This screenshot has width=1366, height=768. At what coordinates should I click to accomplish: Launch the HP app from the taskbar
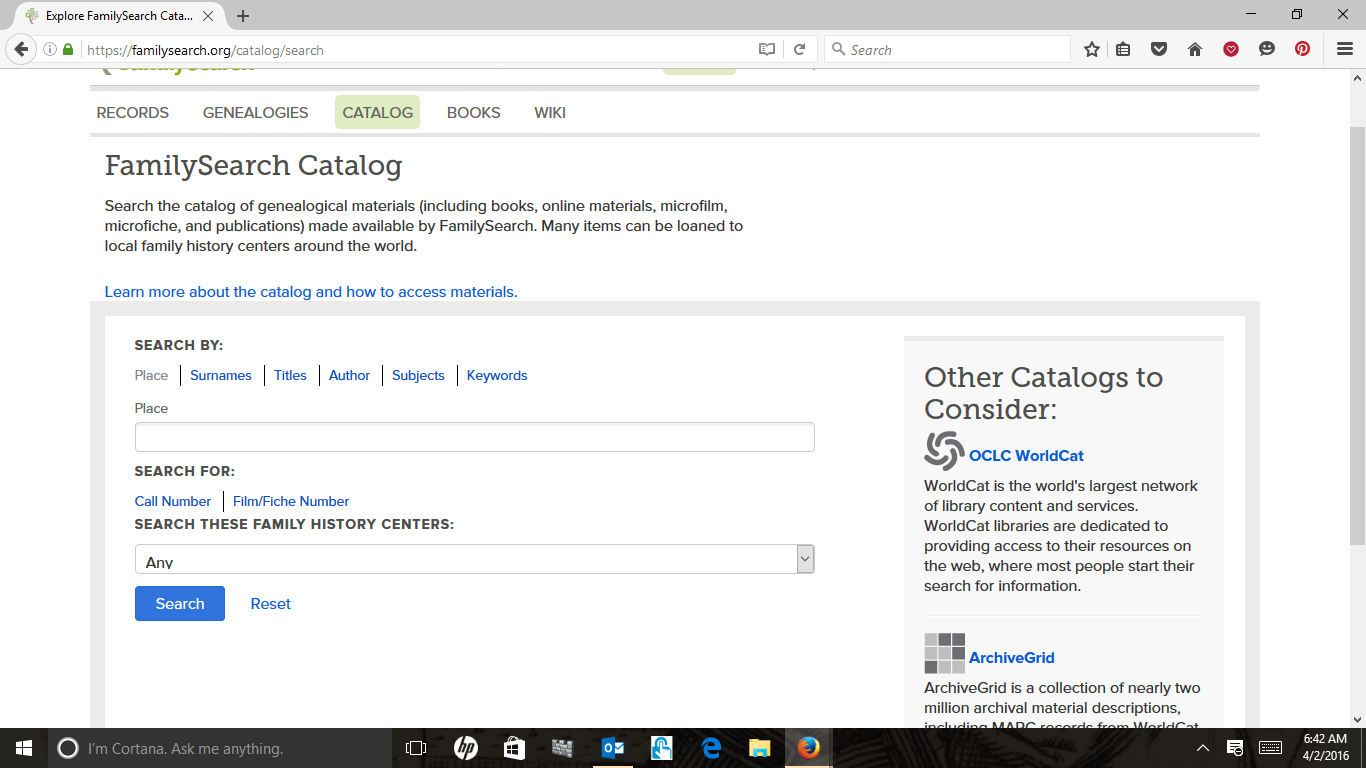click(x=465, y=748)
